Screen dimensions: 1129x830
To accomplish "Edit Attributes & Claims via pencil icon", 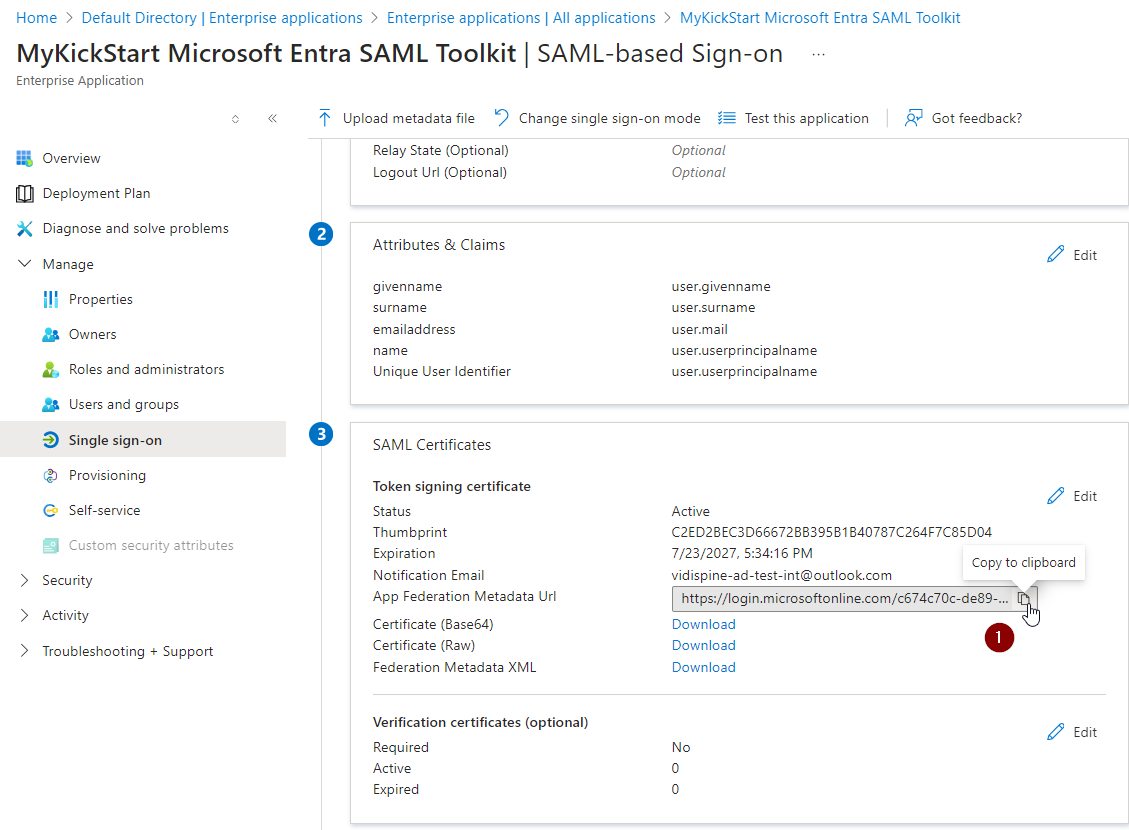I will [1056, 255].
